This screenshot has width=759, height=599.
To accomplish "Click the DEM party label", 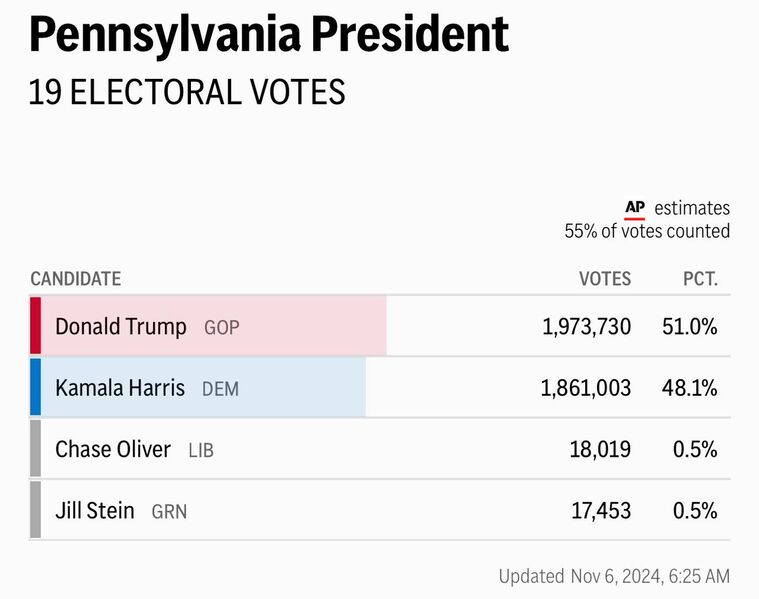I will 221,389.
